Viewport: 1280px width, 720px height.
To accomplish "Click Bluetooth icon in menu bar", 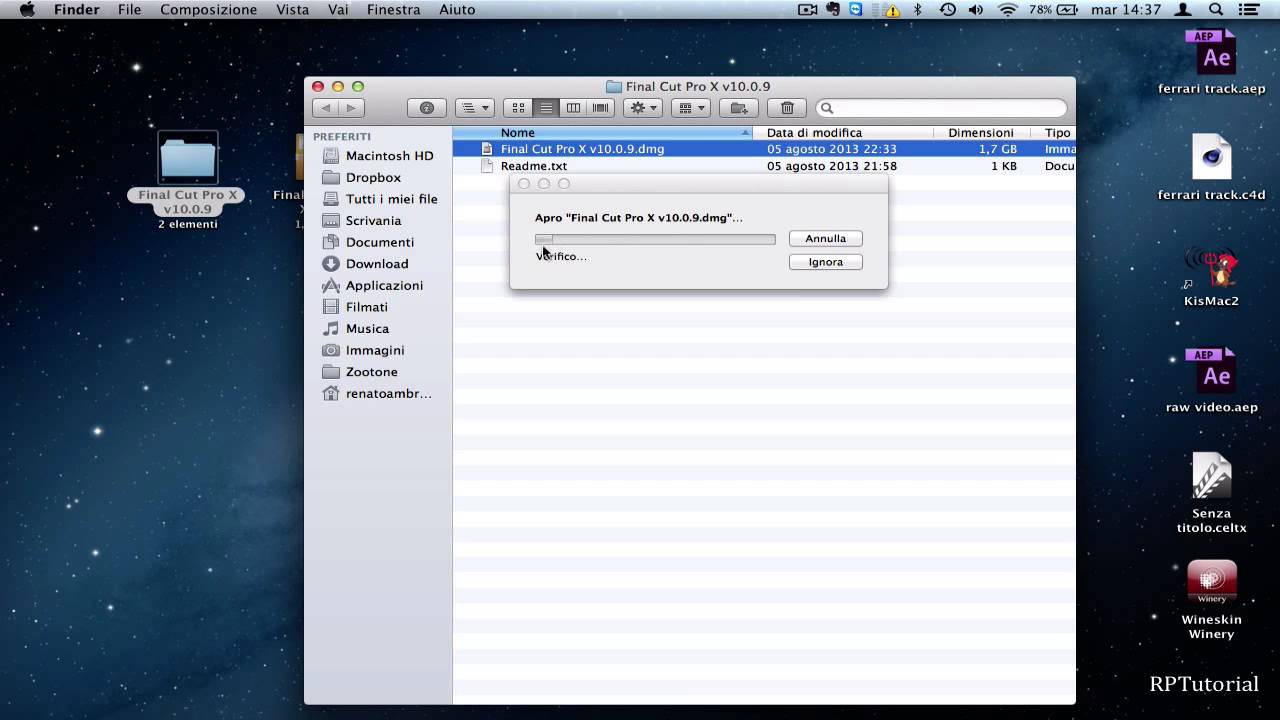I will click(917, 10).
